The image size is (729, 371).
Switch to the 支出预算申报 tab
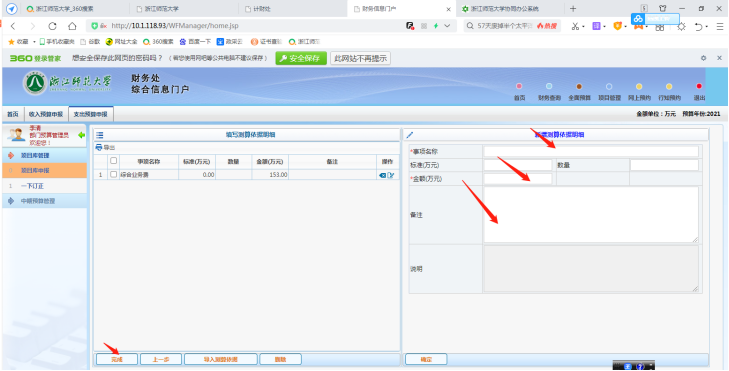(x=91, y=114)
